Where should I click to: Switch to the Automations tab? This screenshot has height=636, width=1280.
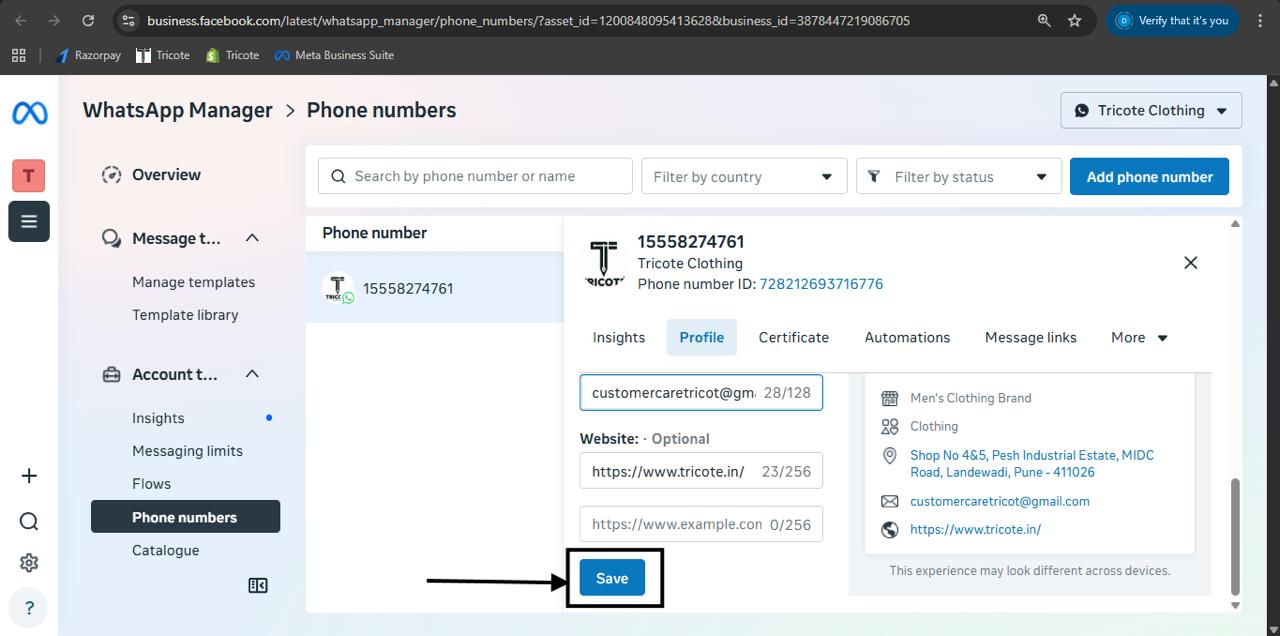pos(907,338)
